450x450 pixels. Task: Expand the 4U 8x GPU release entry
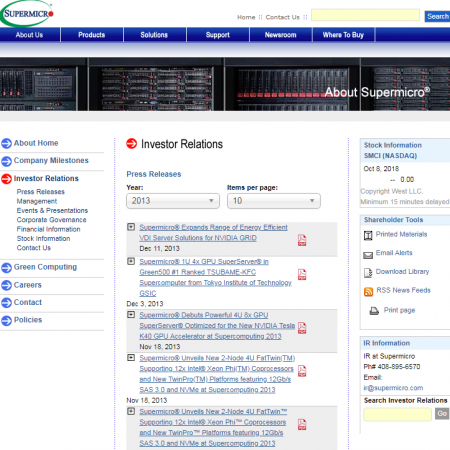(x=131, y=314)
